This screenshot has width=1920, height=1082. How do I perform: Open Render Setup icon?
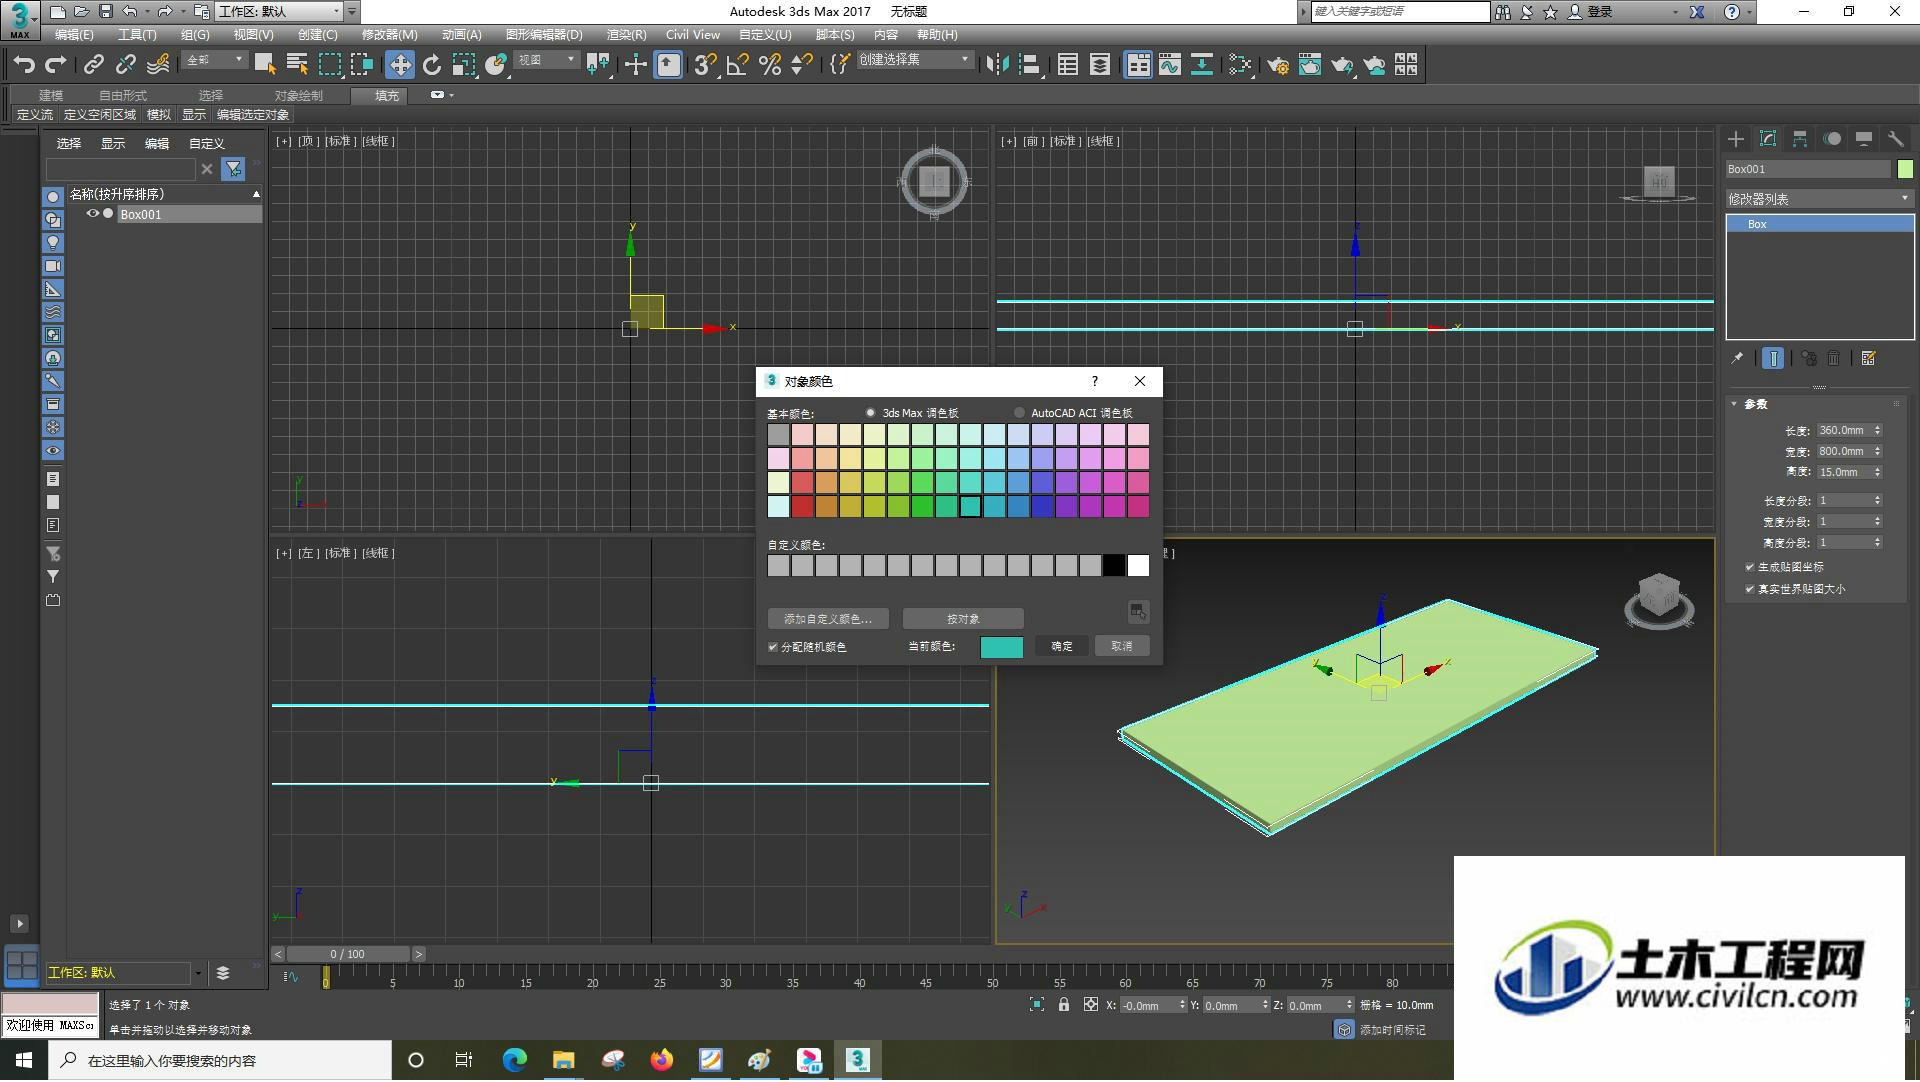1277,65
